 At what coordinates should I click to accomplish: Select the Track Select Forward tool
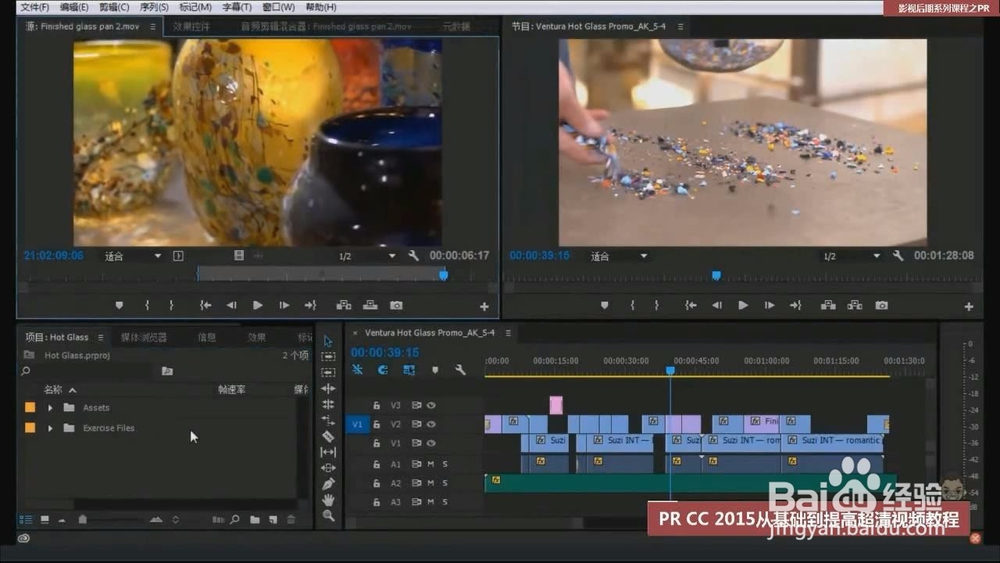[328, 356]
